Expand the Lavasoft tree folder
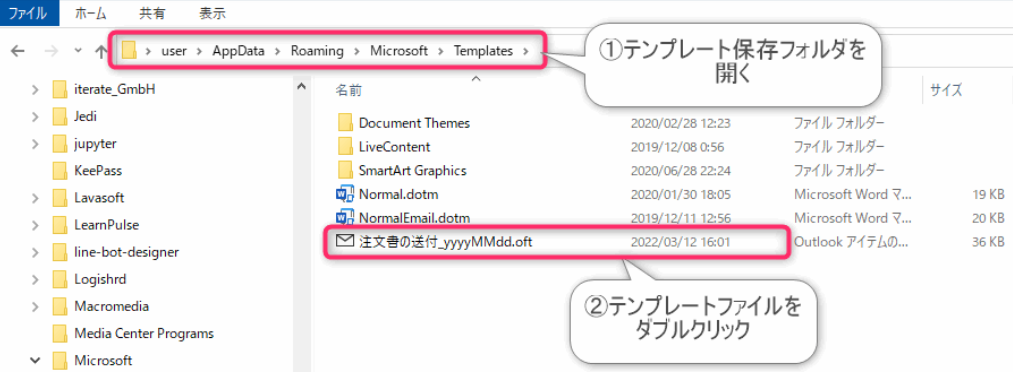This screenshot has width=1013, height=372. pyautogui.click(x=36, y=198)
